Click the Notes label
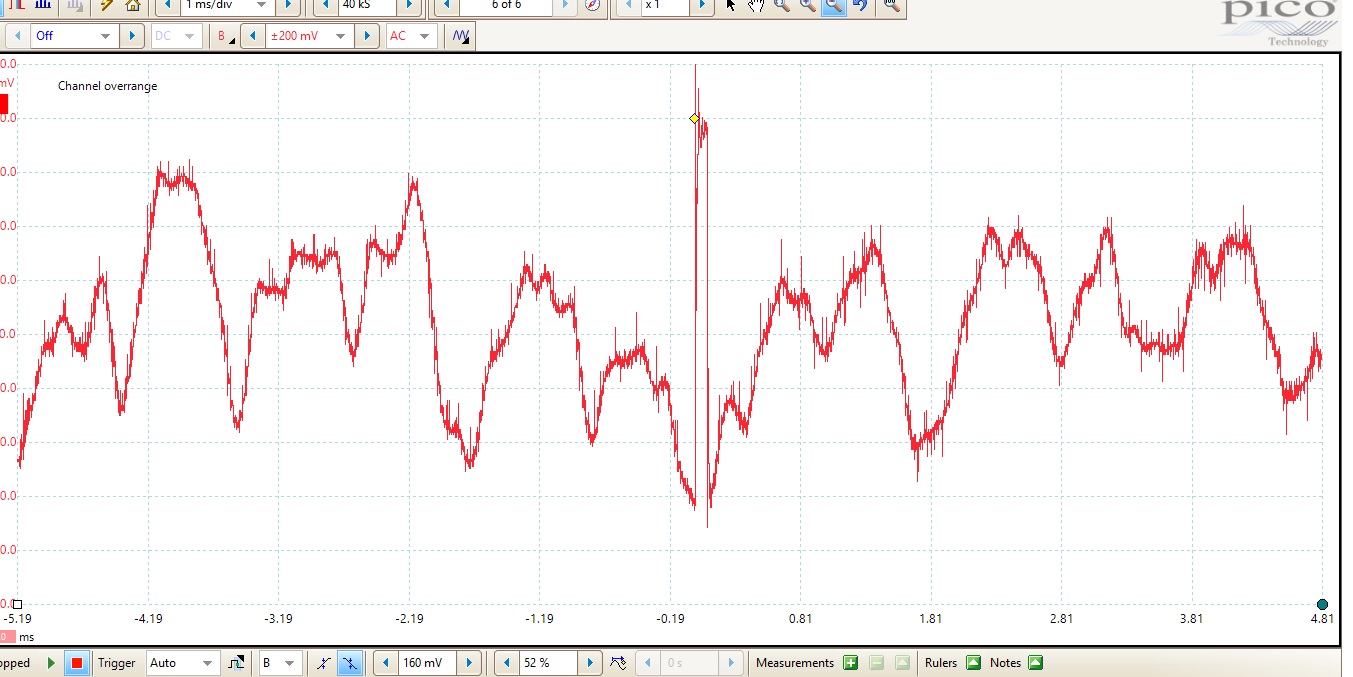The width and height of the screenshot is (1353, 677). (x=1005, y=663)
